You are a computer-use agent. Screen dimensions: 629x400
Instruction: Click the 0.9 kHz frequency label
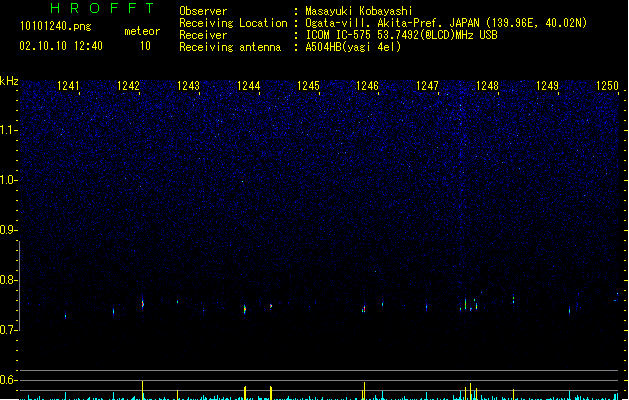click(x=8, y=230)
